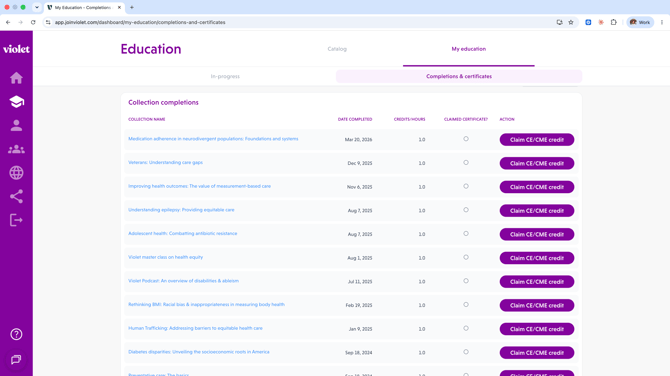Screen dimensions: 670x376
Task: Claim CE/CME credit for Adolescent health
Action: pyautogui.click(x=537, y=234)
